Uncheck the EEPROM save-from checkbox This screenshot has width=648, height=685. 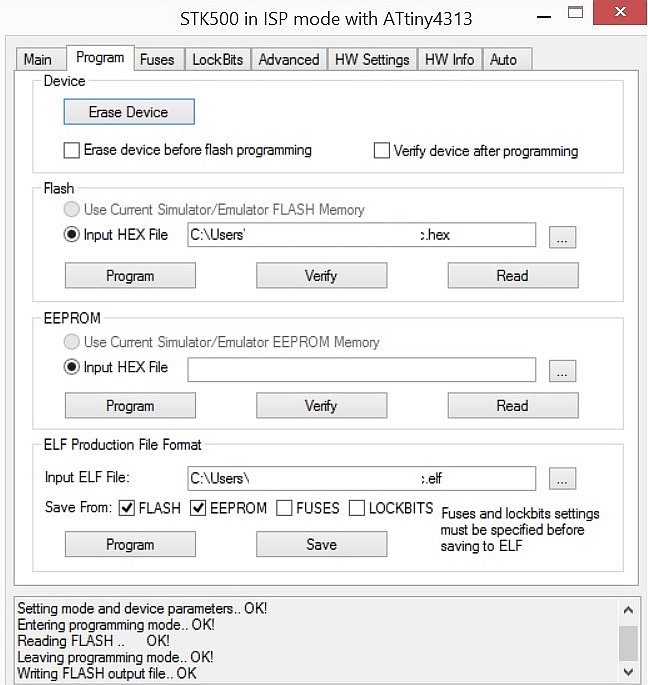click(x=198, y=508)
